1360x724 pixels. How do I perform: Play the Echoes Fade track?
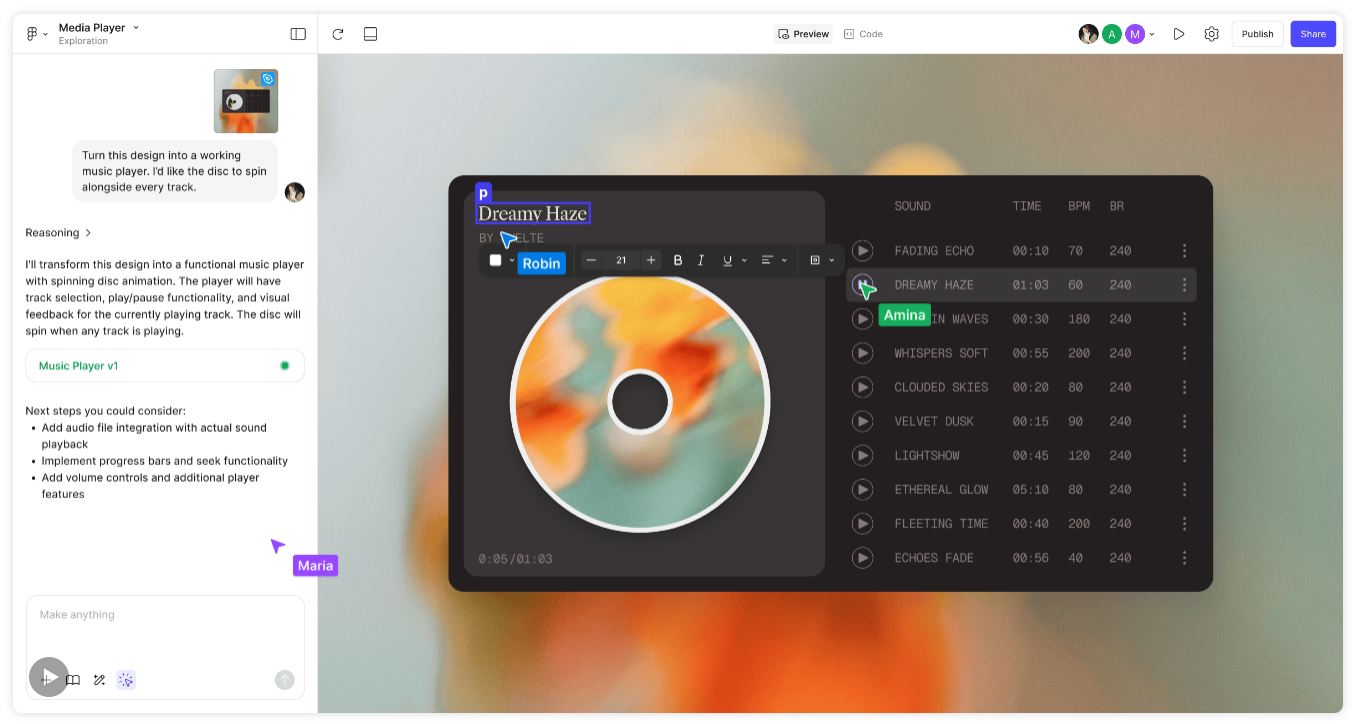tap(862, 557)
